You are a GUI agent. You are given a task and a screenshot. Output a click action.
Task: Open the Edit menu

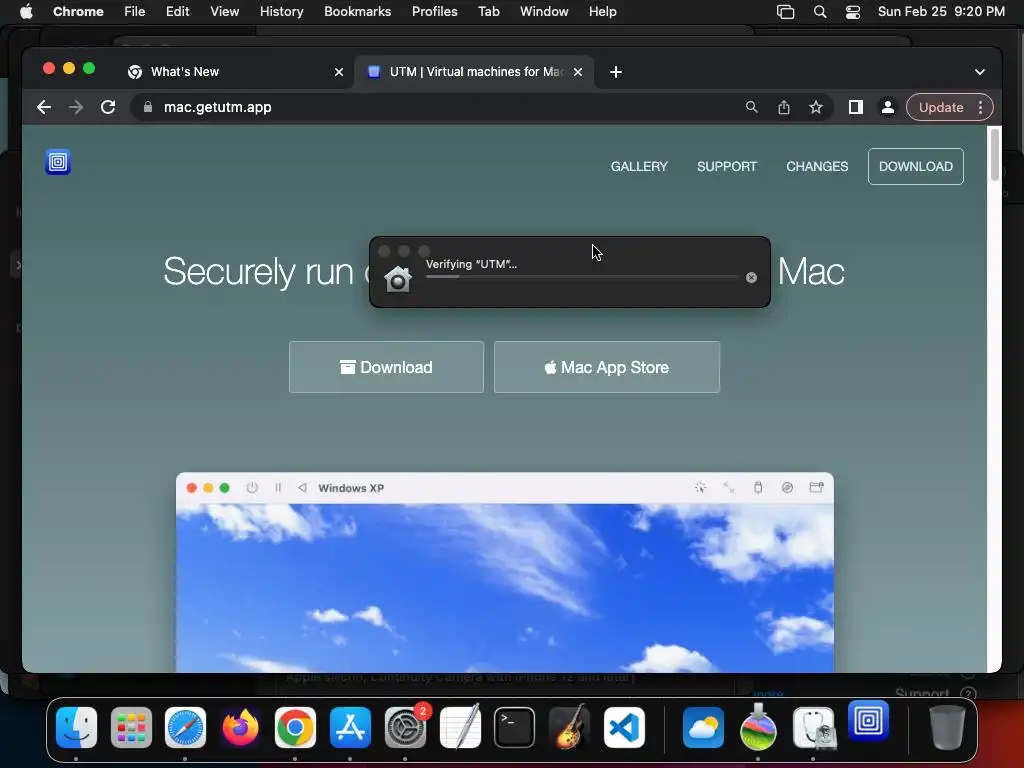177,12
